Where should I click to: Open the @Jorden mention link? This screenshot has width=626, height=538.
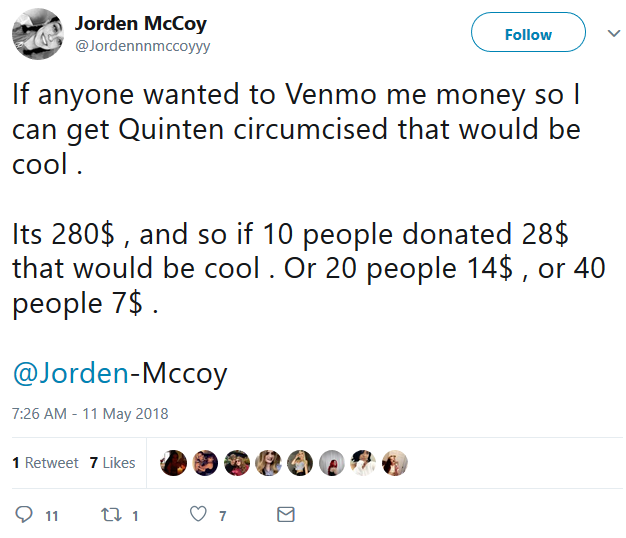pos(71,374)
